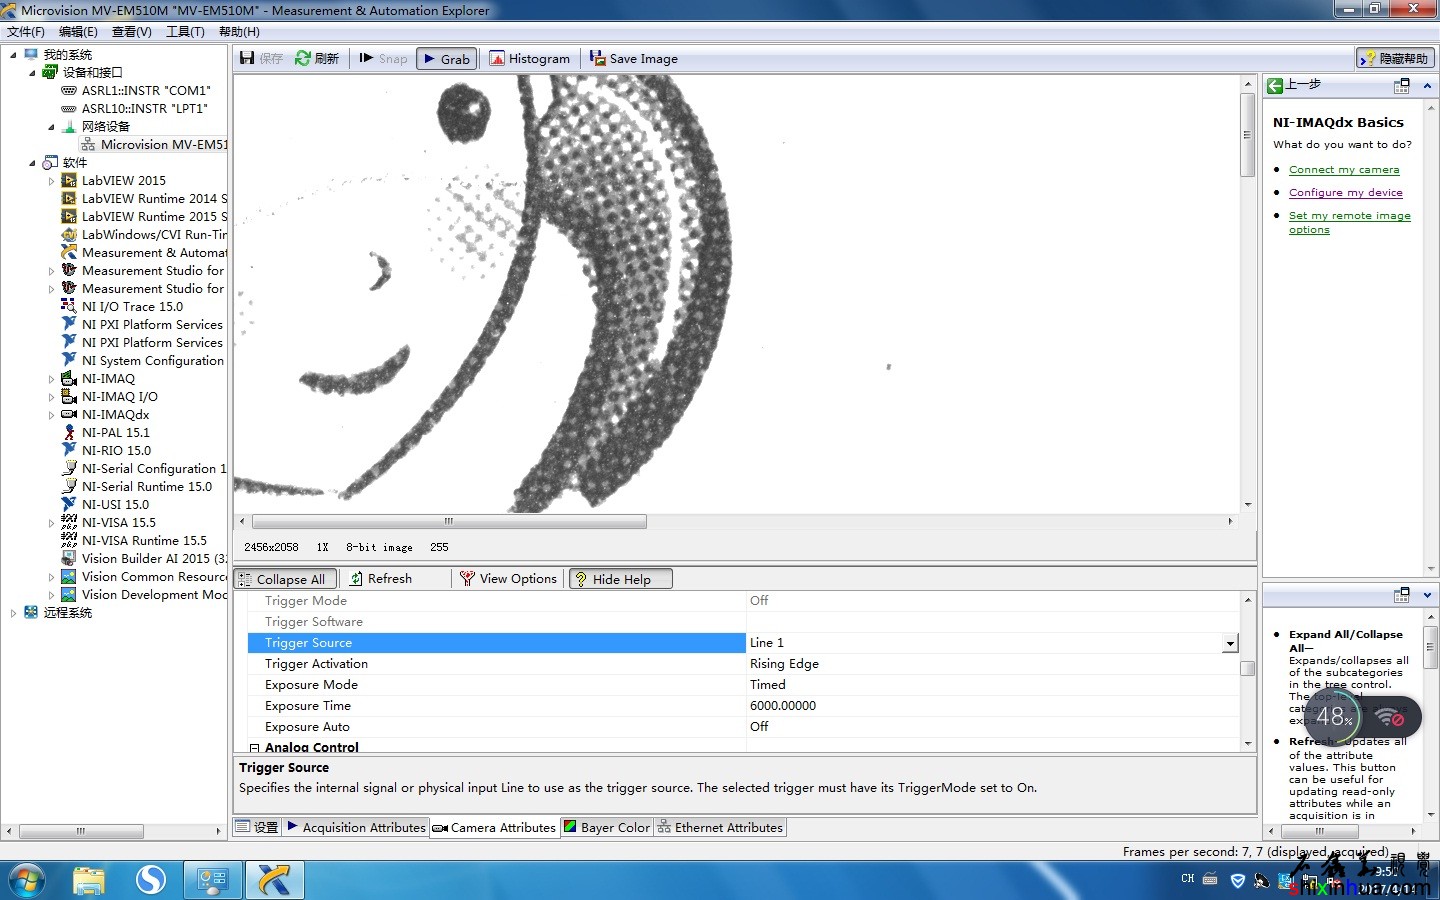Expand the NI-IMAQdx tree node

52,415
